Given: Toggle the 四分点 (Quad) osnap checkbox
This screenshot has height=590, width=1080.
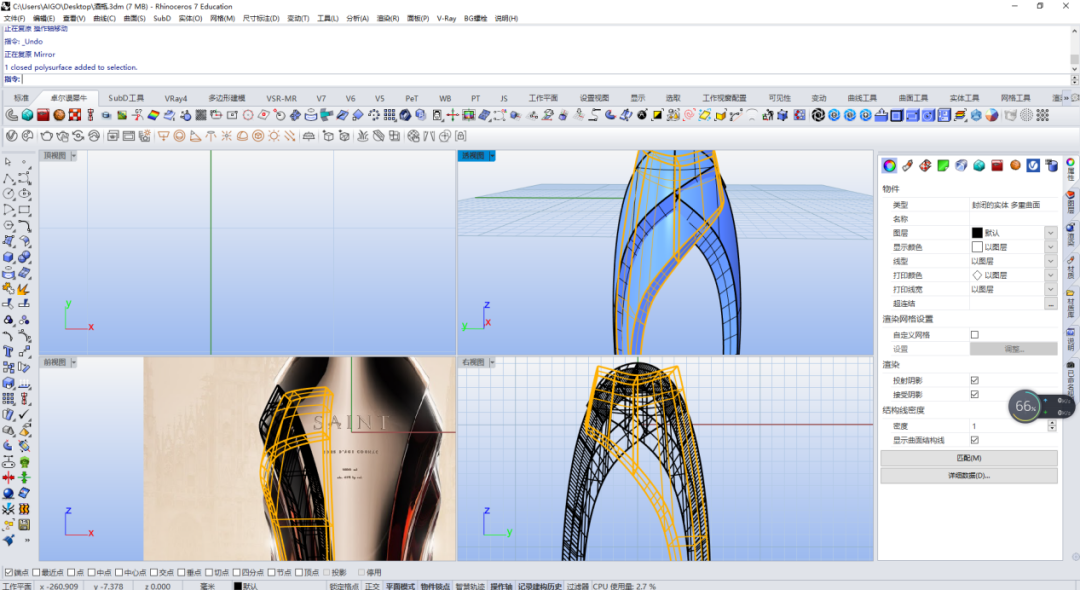Looking at the screenshot, I should pyautogui.click(x=236, y=572).
